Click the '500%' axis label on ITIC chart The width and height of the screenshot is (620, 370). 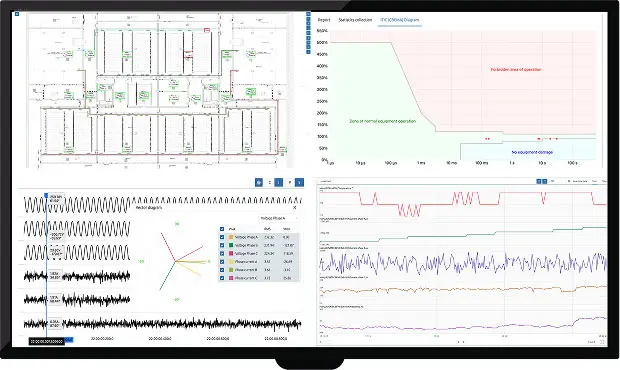point(322,42)
